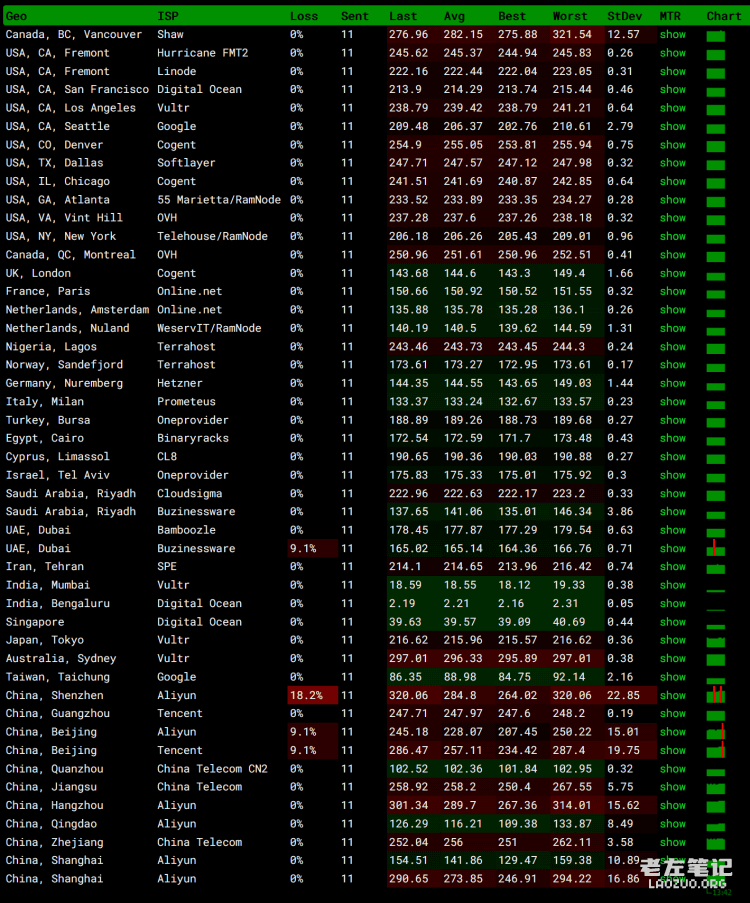Open the chart thumbnail for Vancouver Shaw

[x=715, y=36]
